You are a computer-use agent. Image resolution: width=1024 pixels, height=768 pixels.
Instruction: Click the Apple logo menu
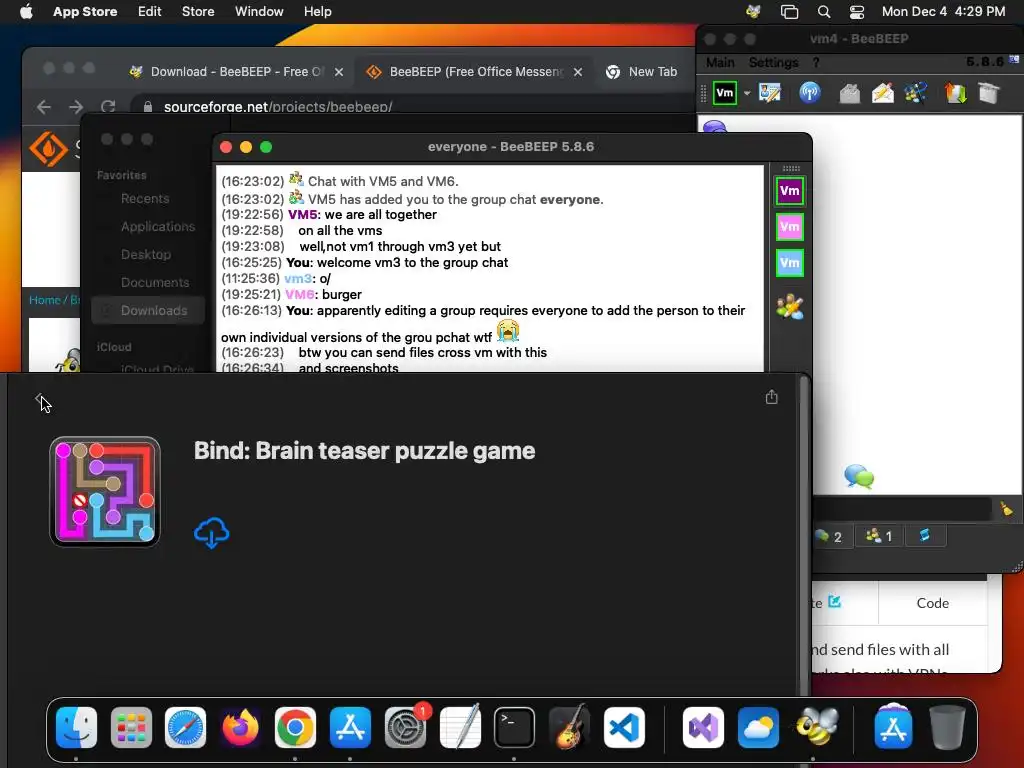tap(26, 12)
